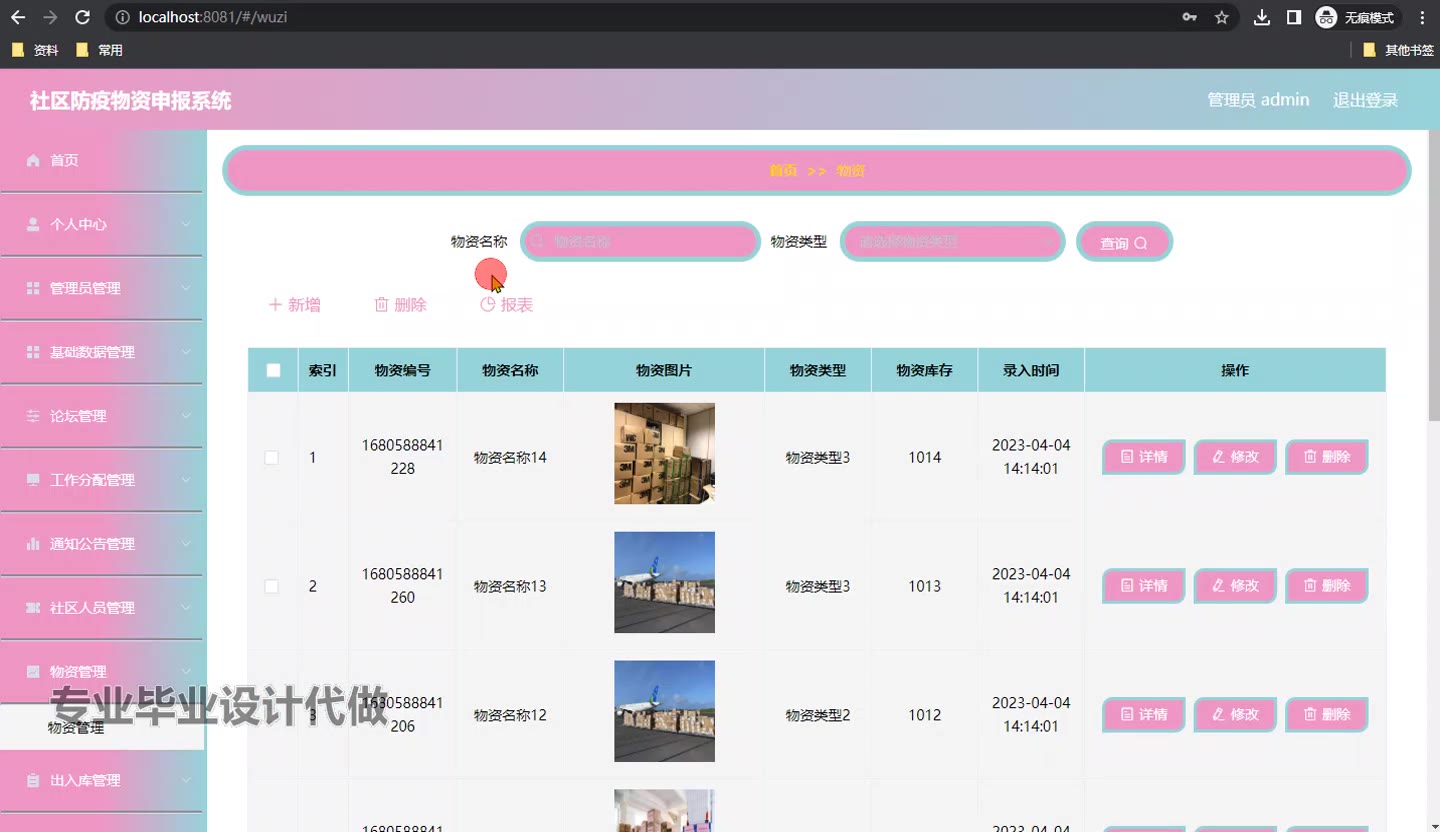Open the 报表 report button

506,305
